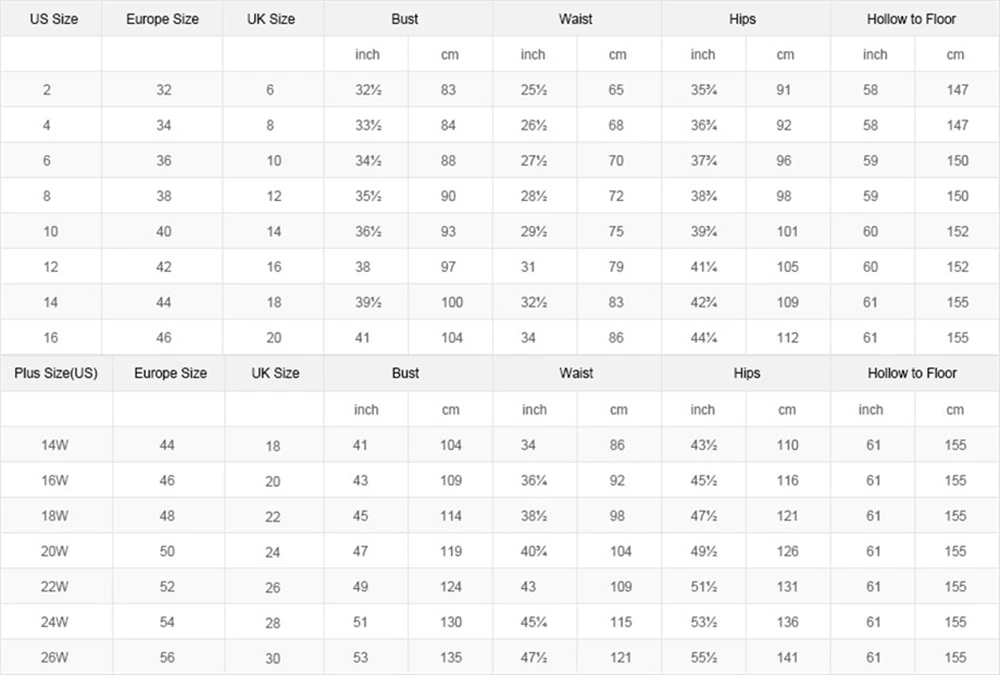1000x675 pixels.
Task: Select Europe size 32 cell
Action: pyautogui.click(x=164, y=90)
